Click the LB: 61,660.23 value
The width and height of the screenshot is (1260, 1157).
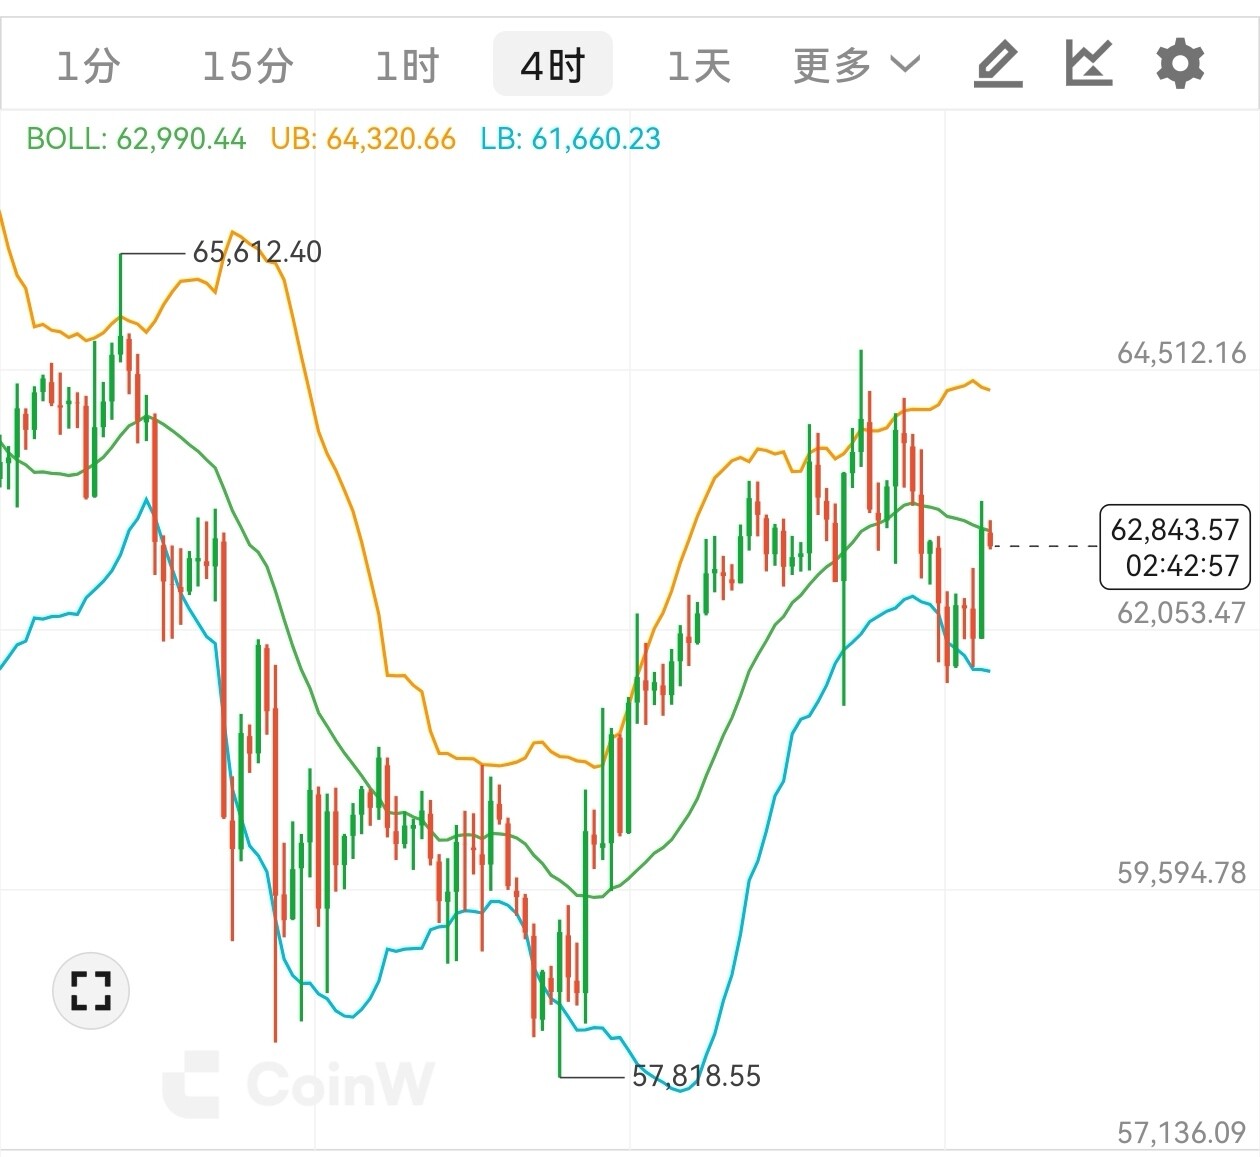click(571, 139)
